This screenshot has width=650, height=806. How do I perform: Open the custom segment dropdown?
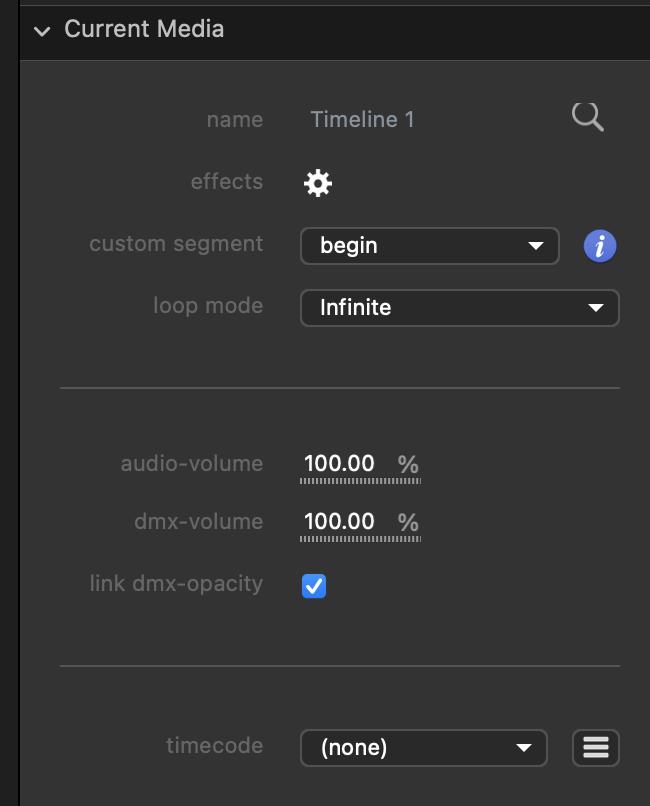(x=429, y=246)
